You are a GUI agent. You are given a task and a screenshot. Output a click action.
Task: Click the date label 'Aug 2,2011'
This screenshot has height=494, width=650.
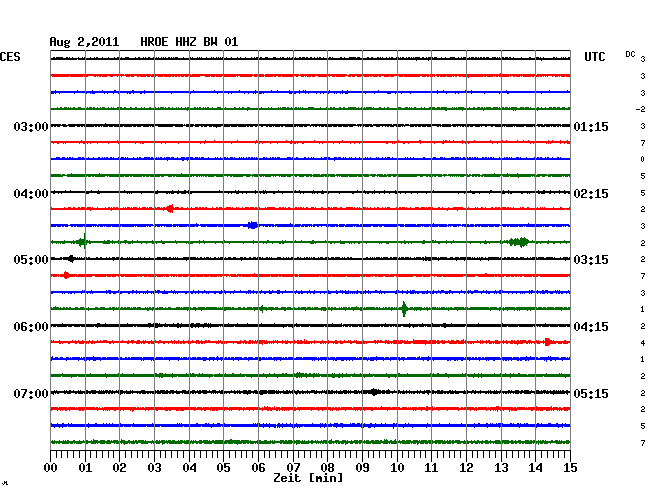(84, 42)
